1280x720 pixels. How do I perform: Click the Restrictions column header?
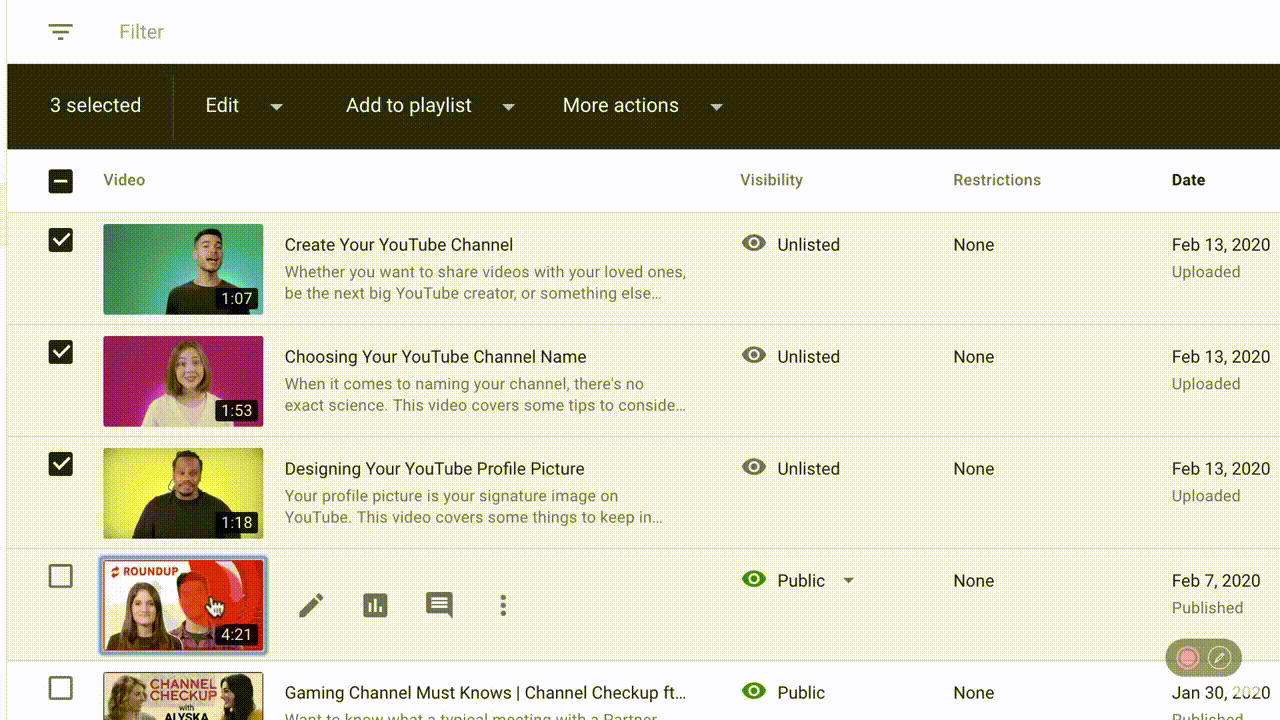point(997,180)
